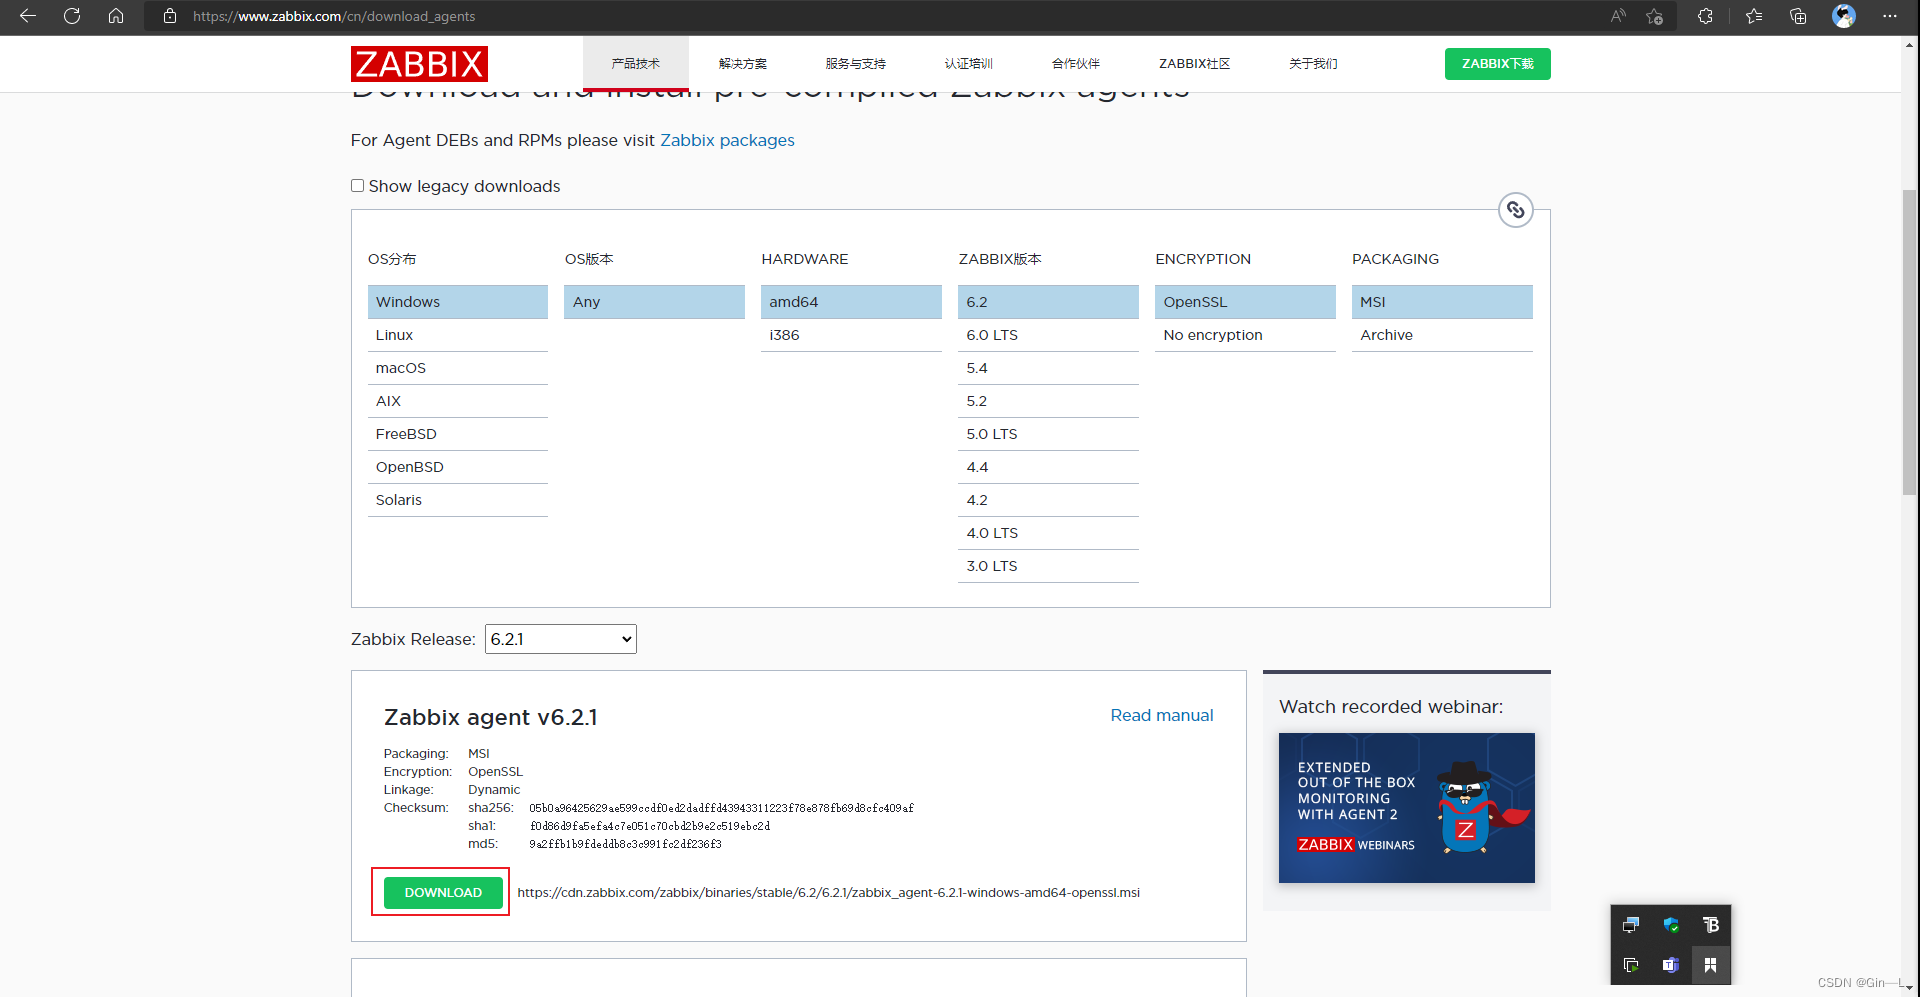Open the cdn.zabbix.com msi download URL
Image resolution: width=1920 pixels, height=997 pixels.
click(x=829, y=892)
